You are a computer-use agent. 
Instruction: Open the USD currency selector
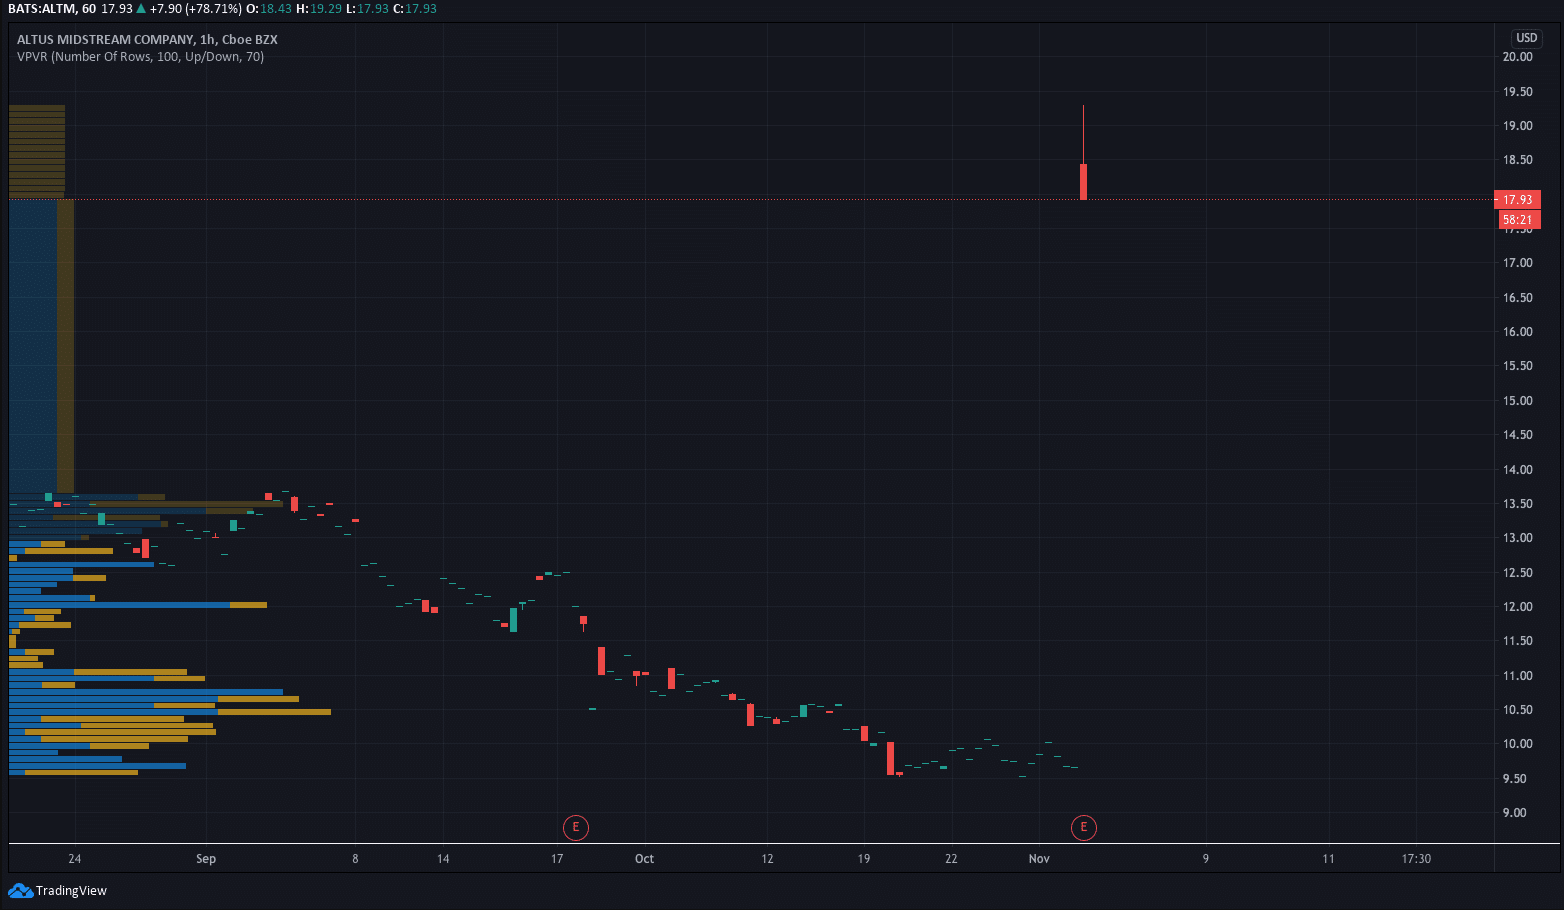[x=1526, y=38]
